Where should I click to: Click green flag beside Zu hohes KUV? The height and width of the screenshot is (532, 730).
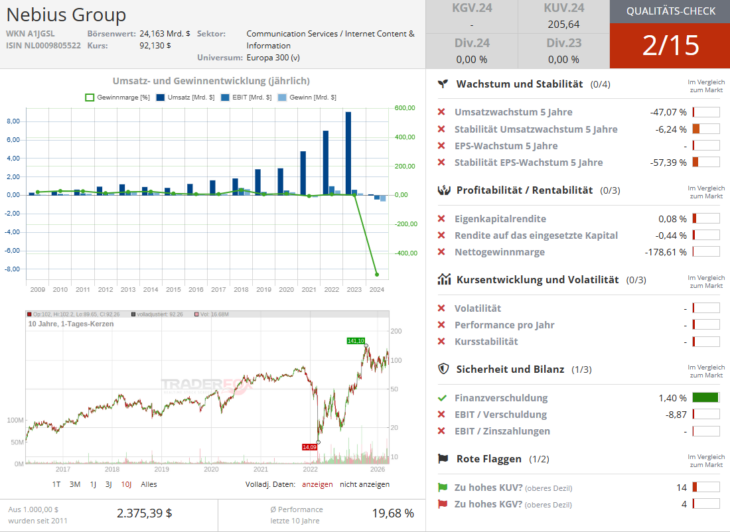tap(442, 486)
